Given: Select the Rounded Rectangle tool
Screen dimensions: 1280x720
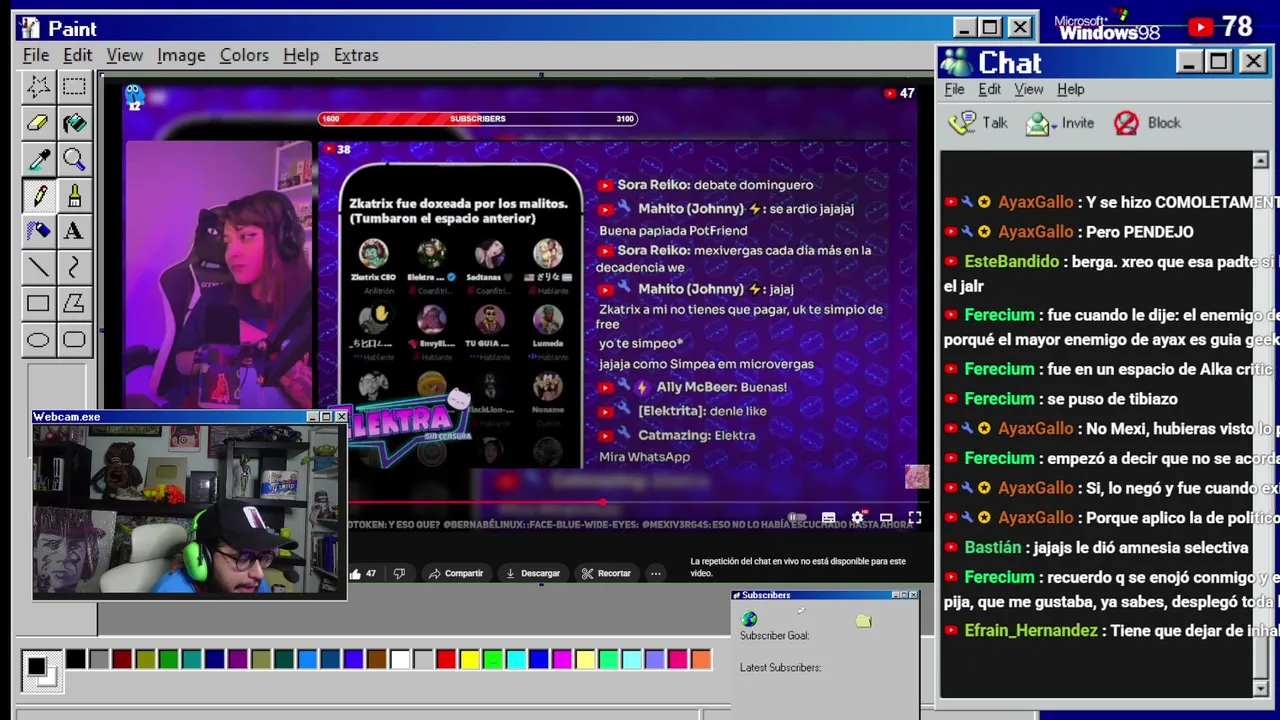Looking at the screenshot, I should point(74,339).
